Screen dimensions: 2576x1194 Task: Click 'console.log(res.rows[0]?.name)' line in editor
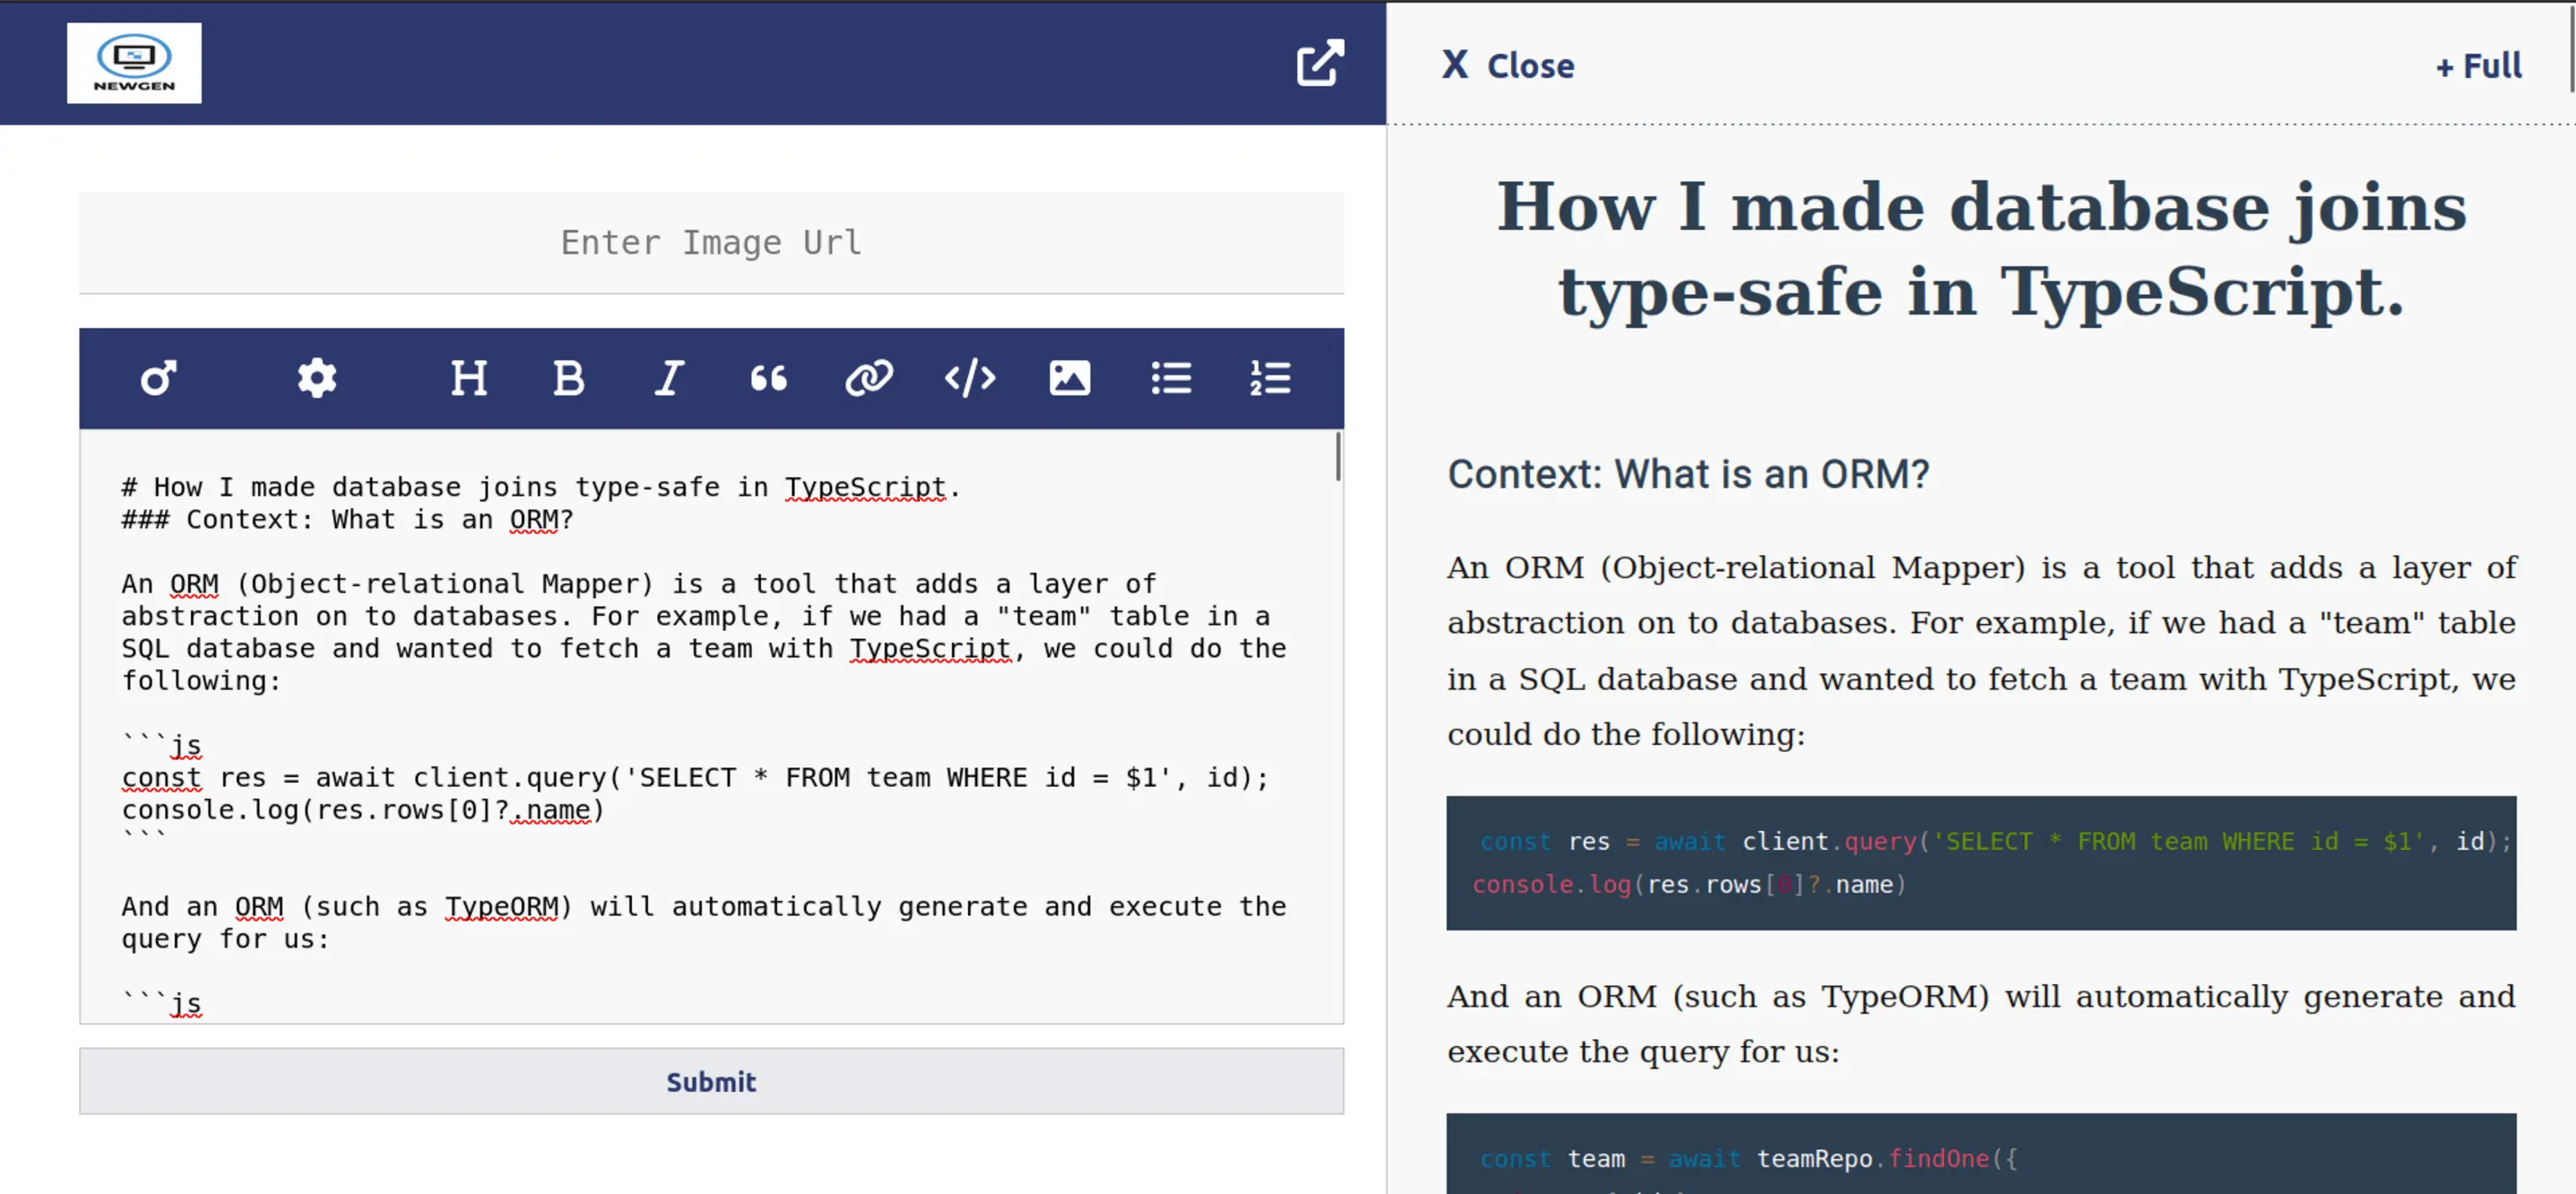(363, 810)
